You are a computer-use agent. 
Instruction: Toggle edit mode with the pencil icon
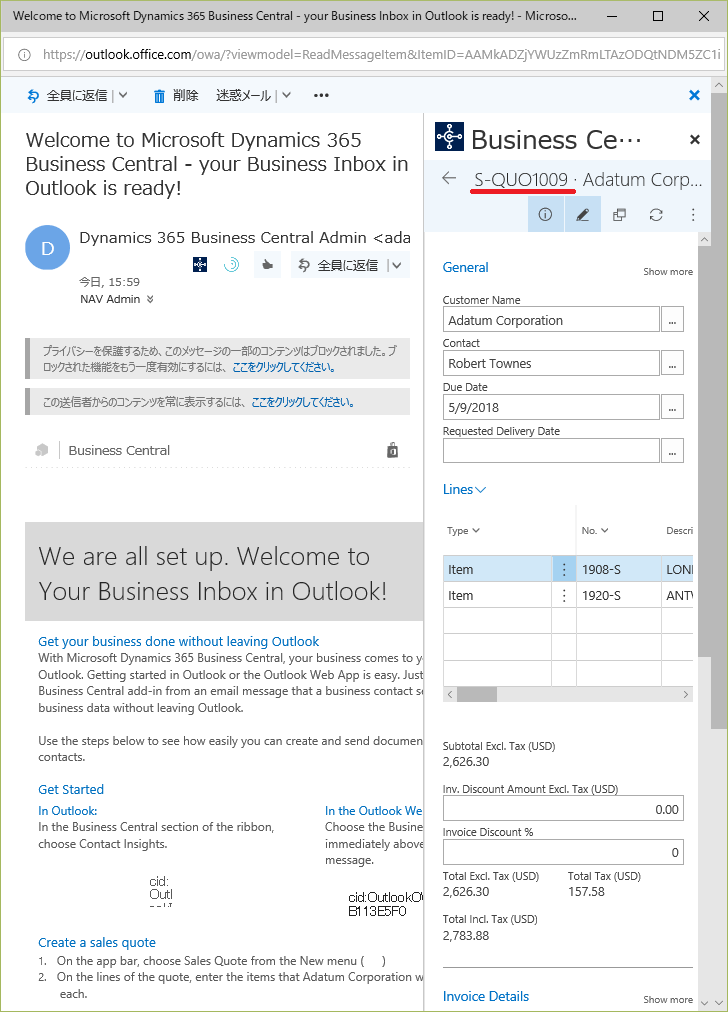(583, 214)
